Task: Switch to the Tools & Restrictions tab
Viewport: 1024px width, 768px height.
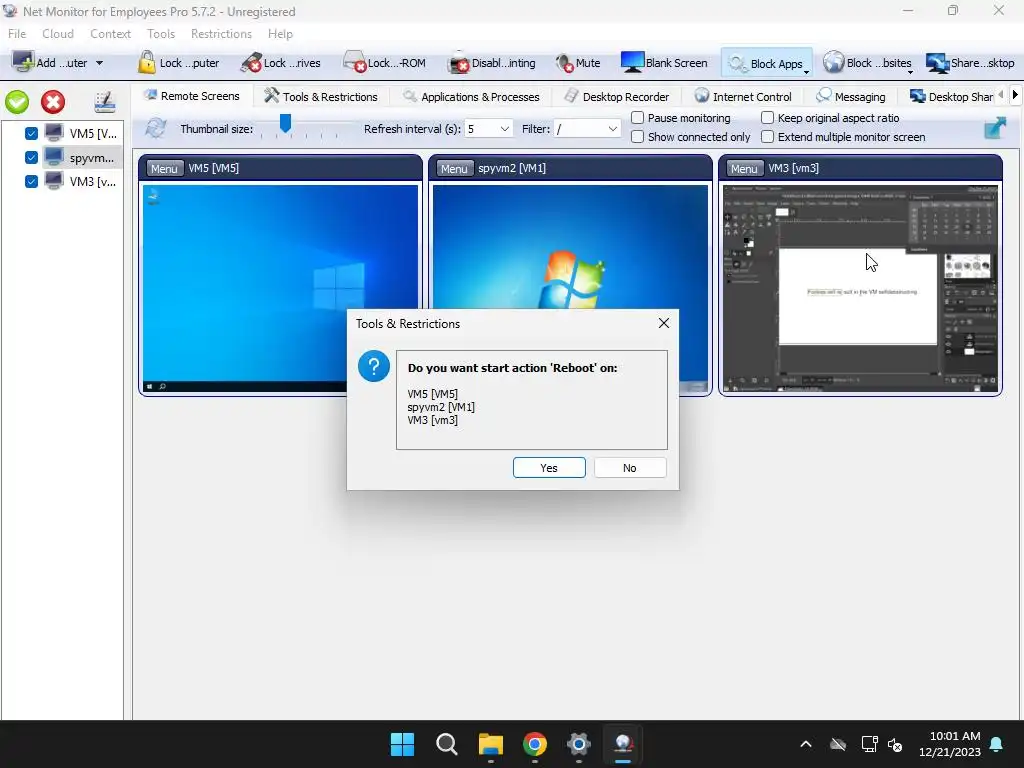Action: tap(321, 97)
